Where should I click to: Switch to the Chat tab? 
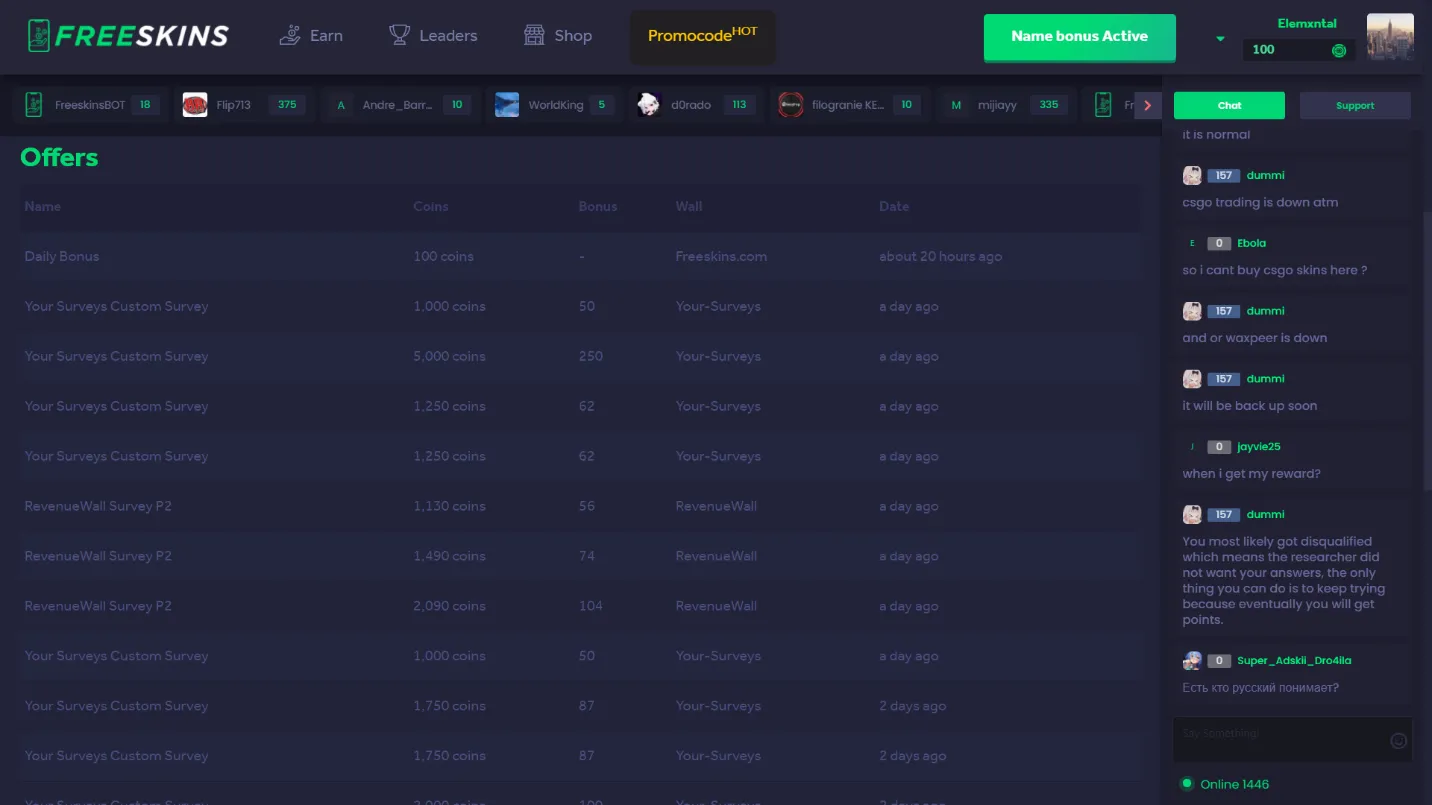click(1229, 105)
